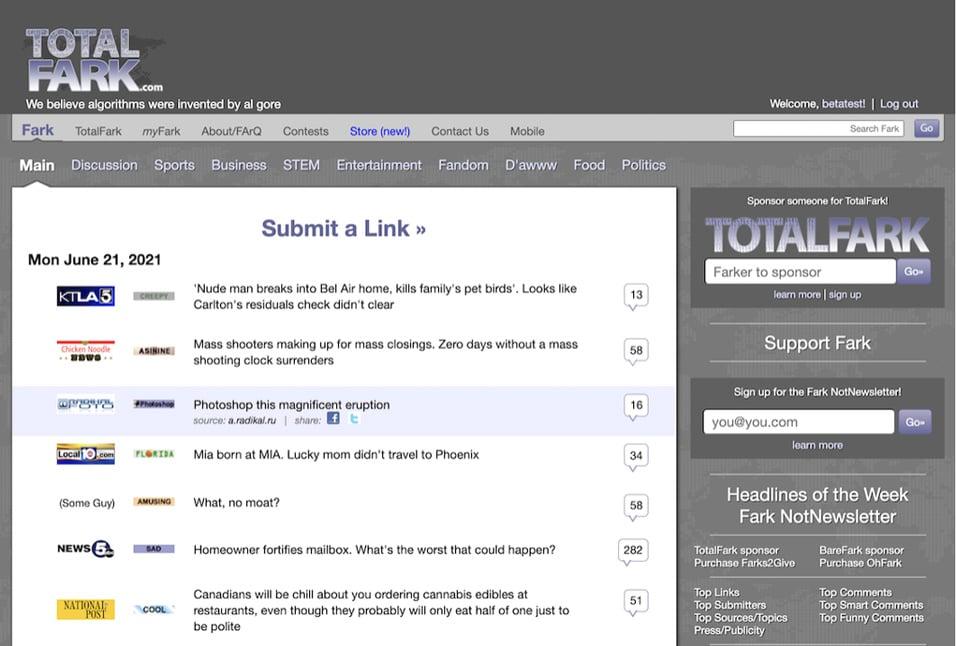Click the source logo of the Photoshop eruption story
The width and height of the screenshot is (956, 646).
[x=85, y=404]
